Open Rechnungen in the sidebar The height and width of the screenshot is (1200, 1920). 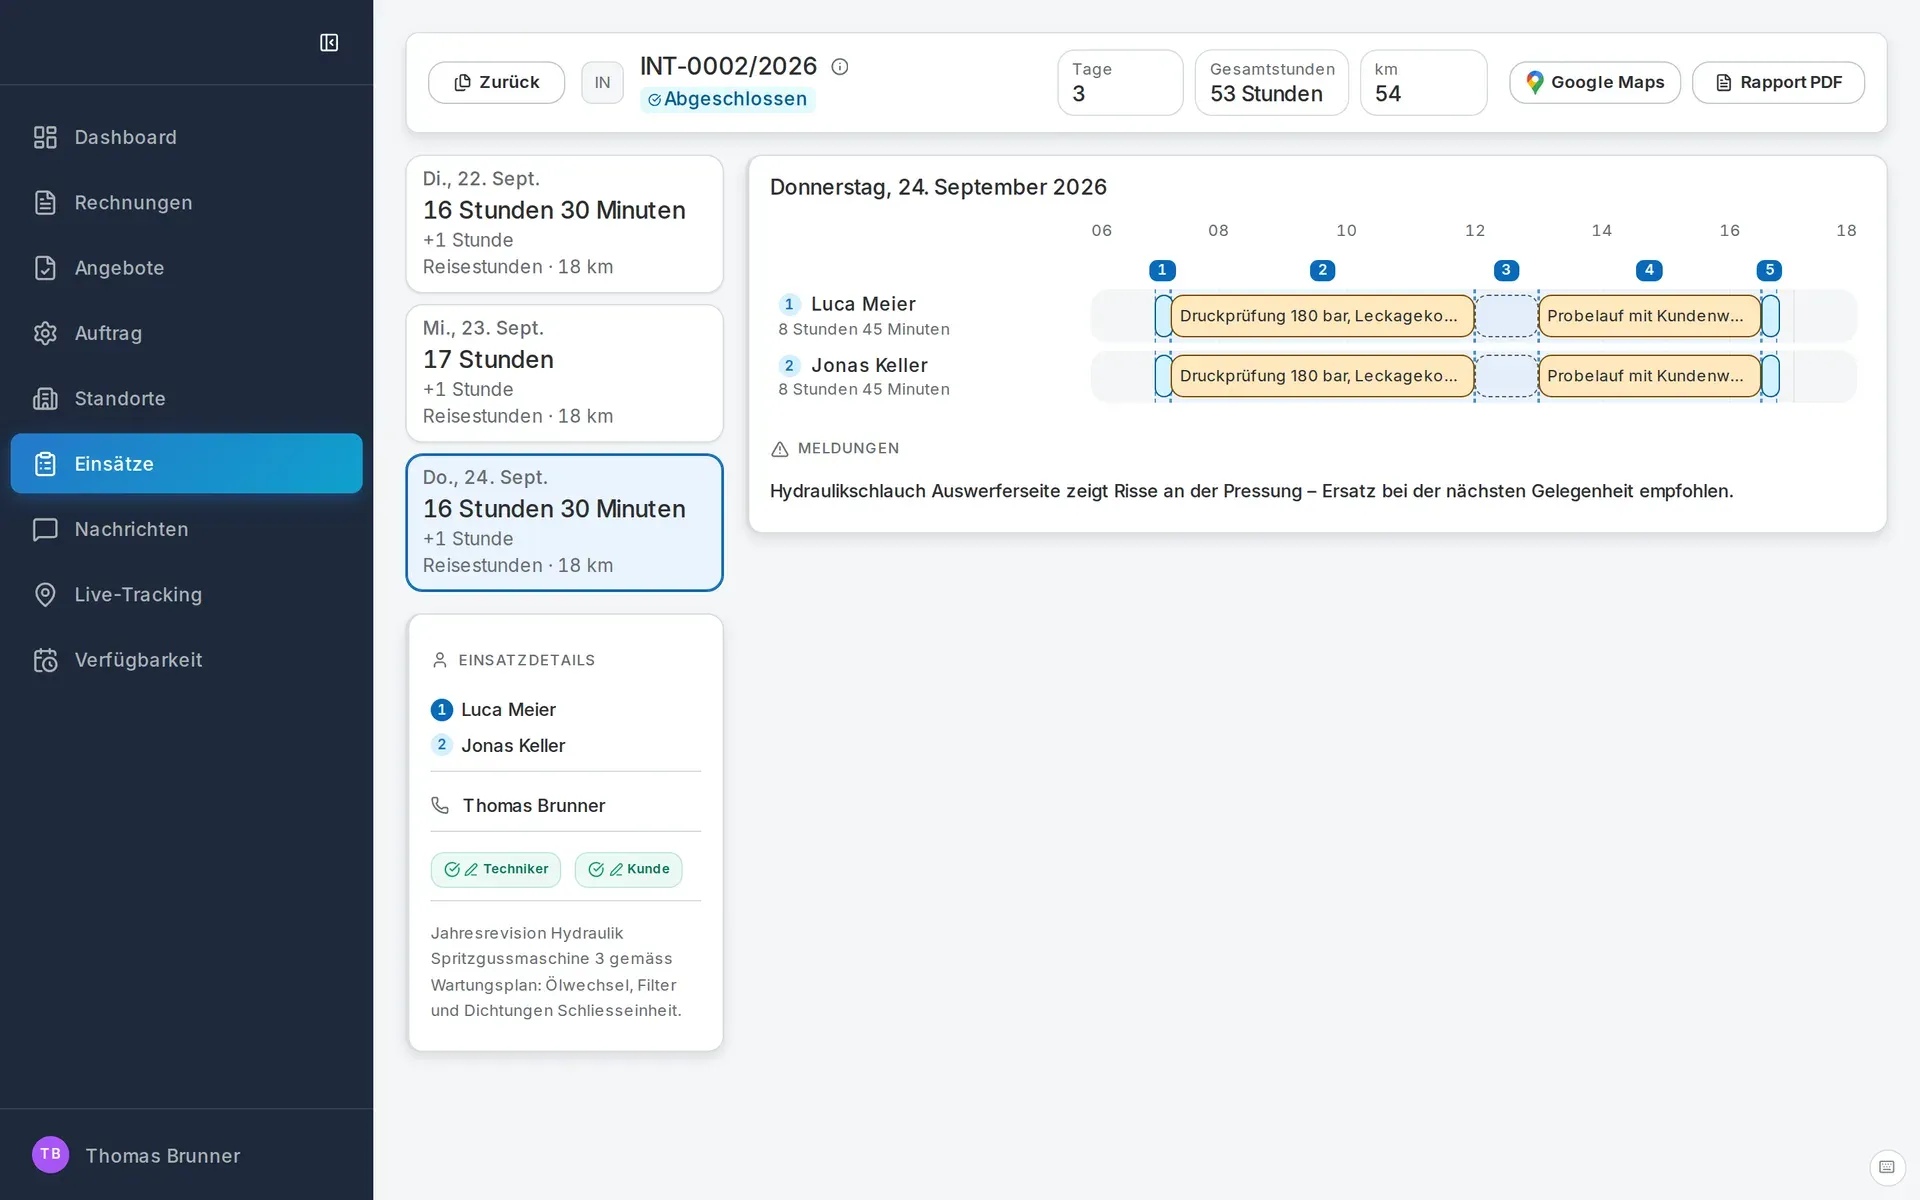(x=186, y=202)
